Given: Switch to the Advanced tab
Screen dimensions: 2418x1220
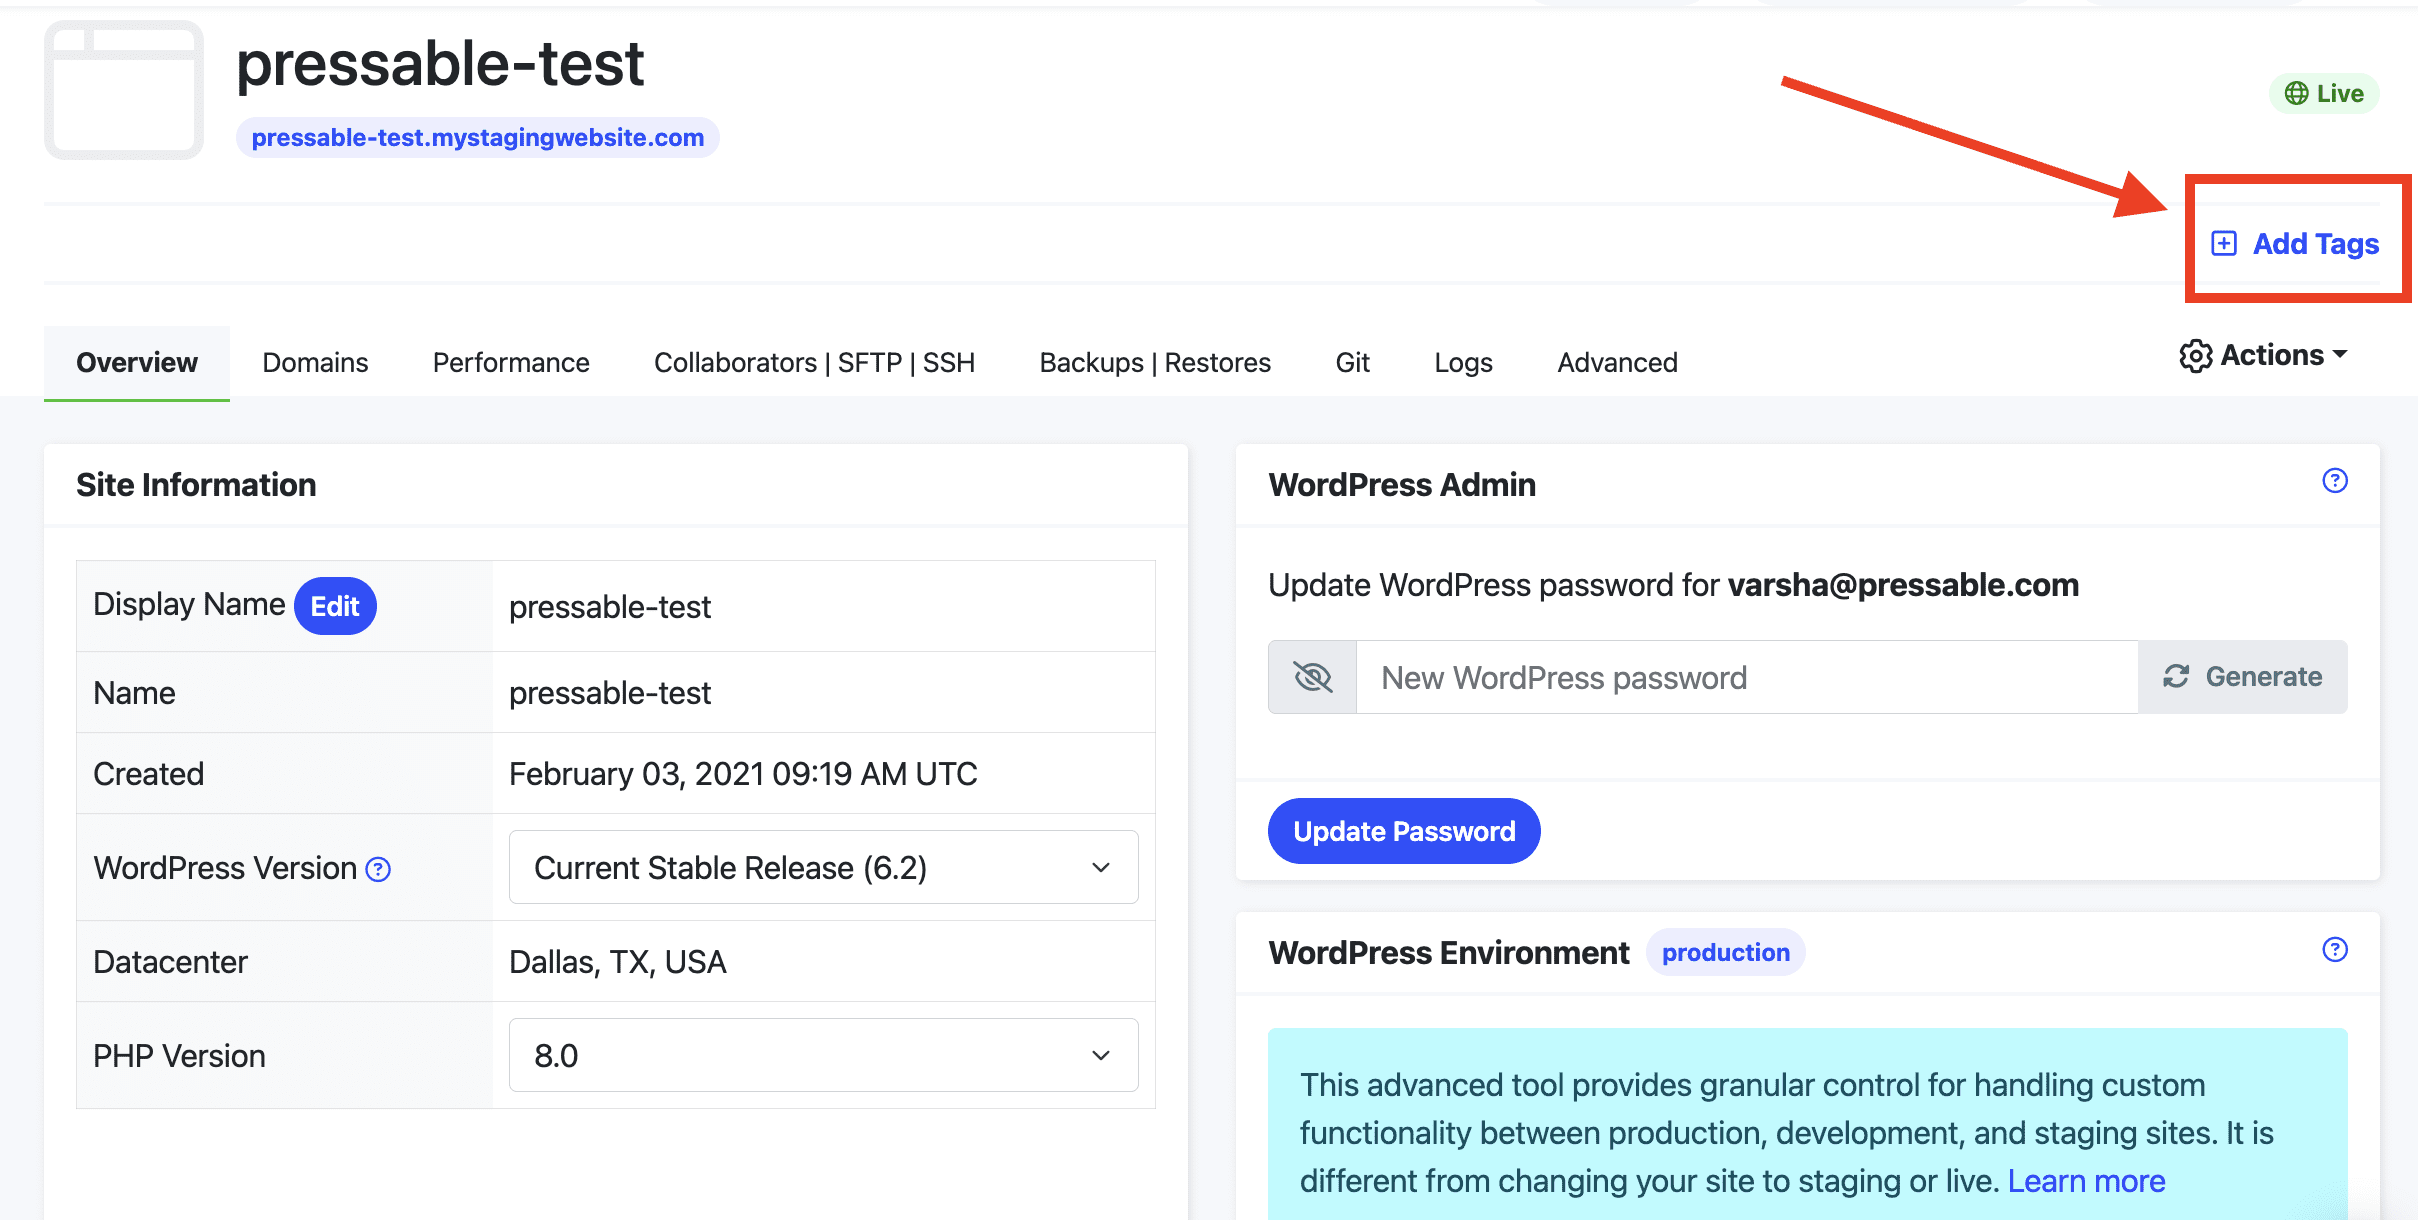Looking at the screenshot, I should click(x=1617, y=362).
